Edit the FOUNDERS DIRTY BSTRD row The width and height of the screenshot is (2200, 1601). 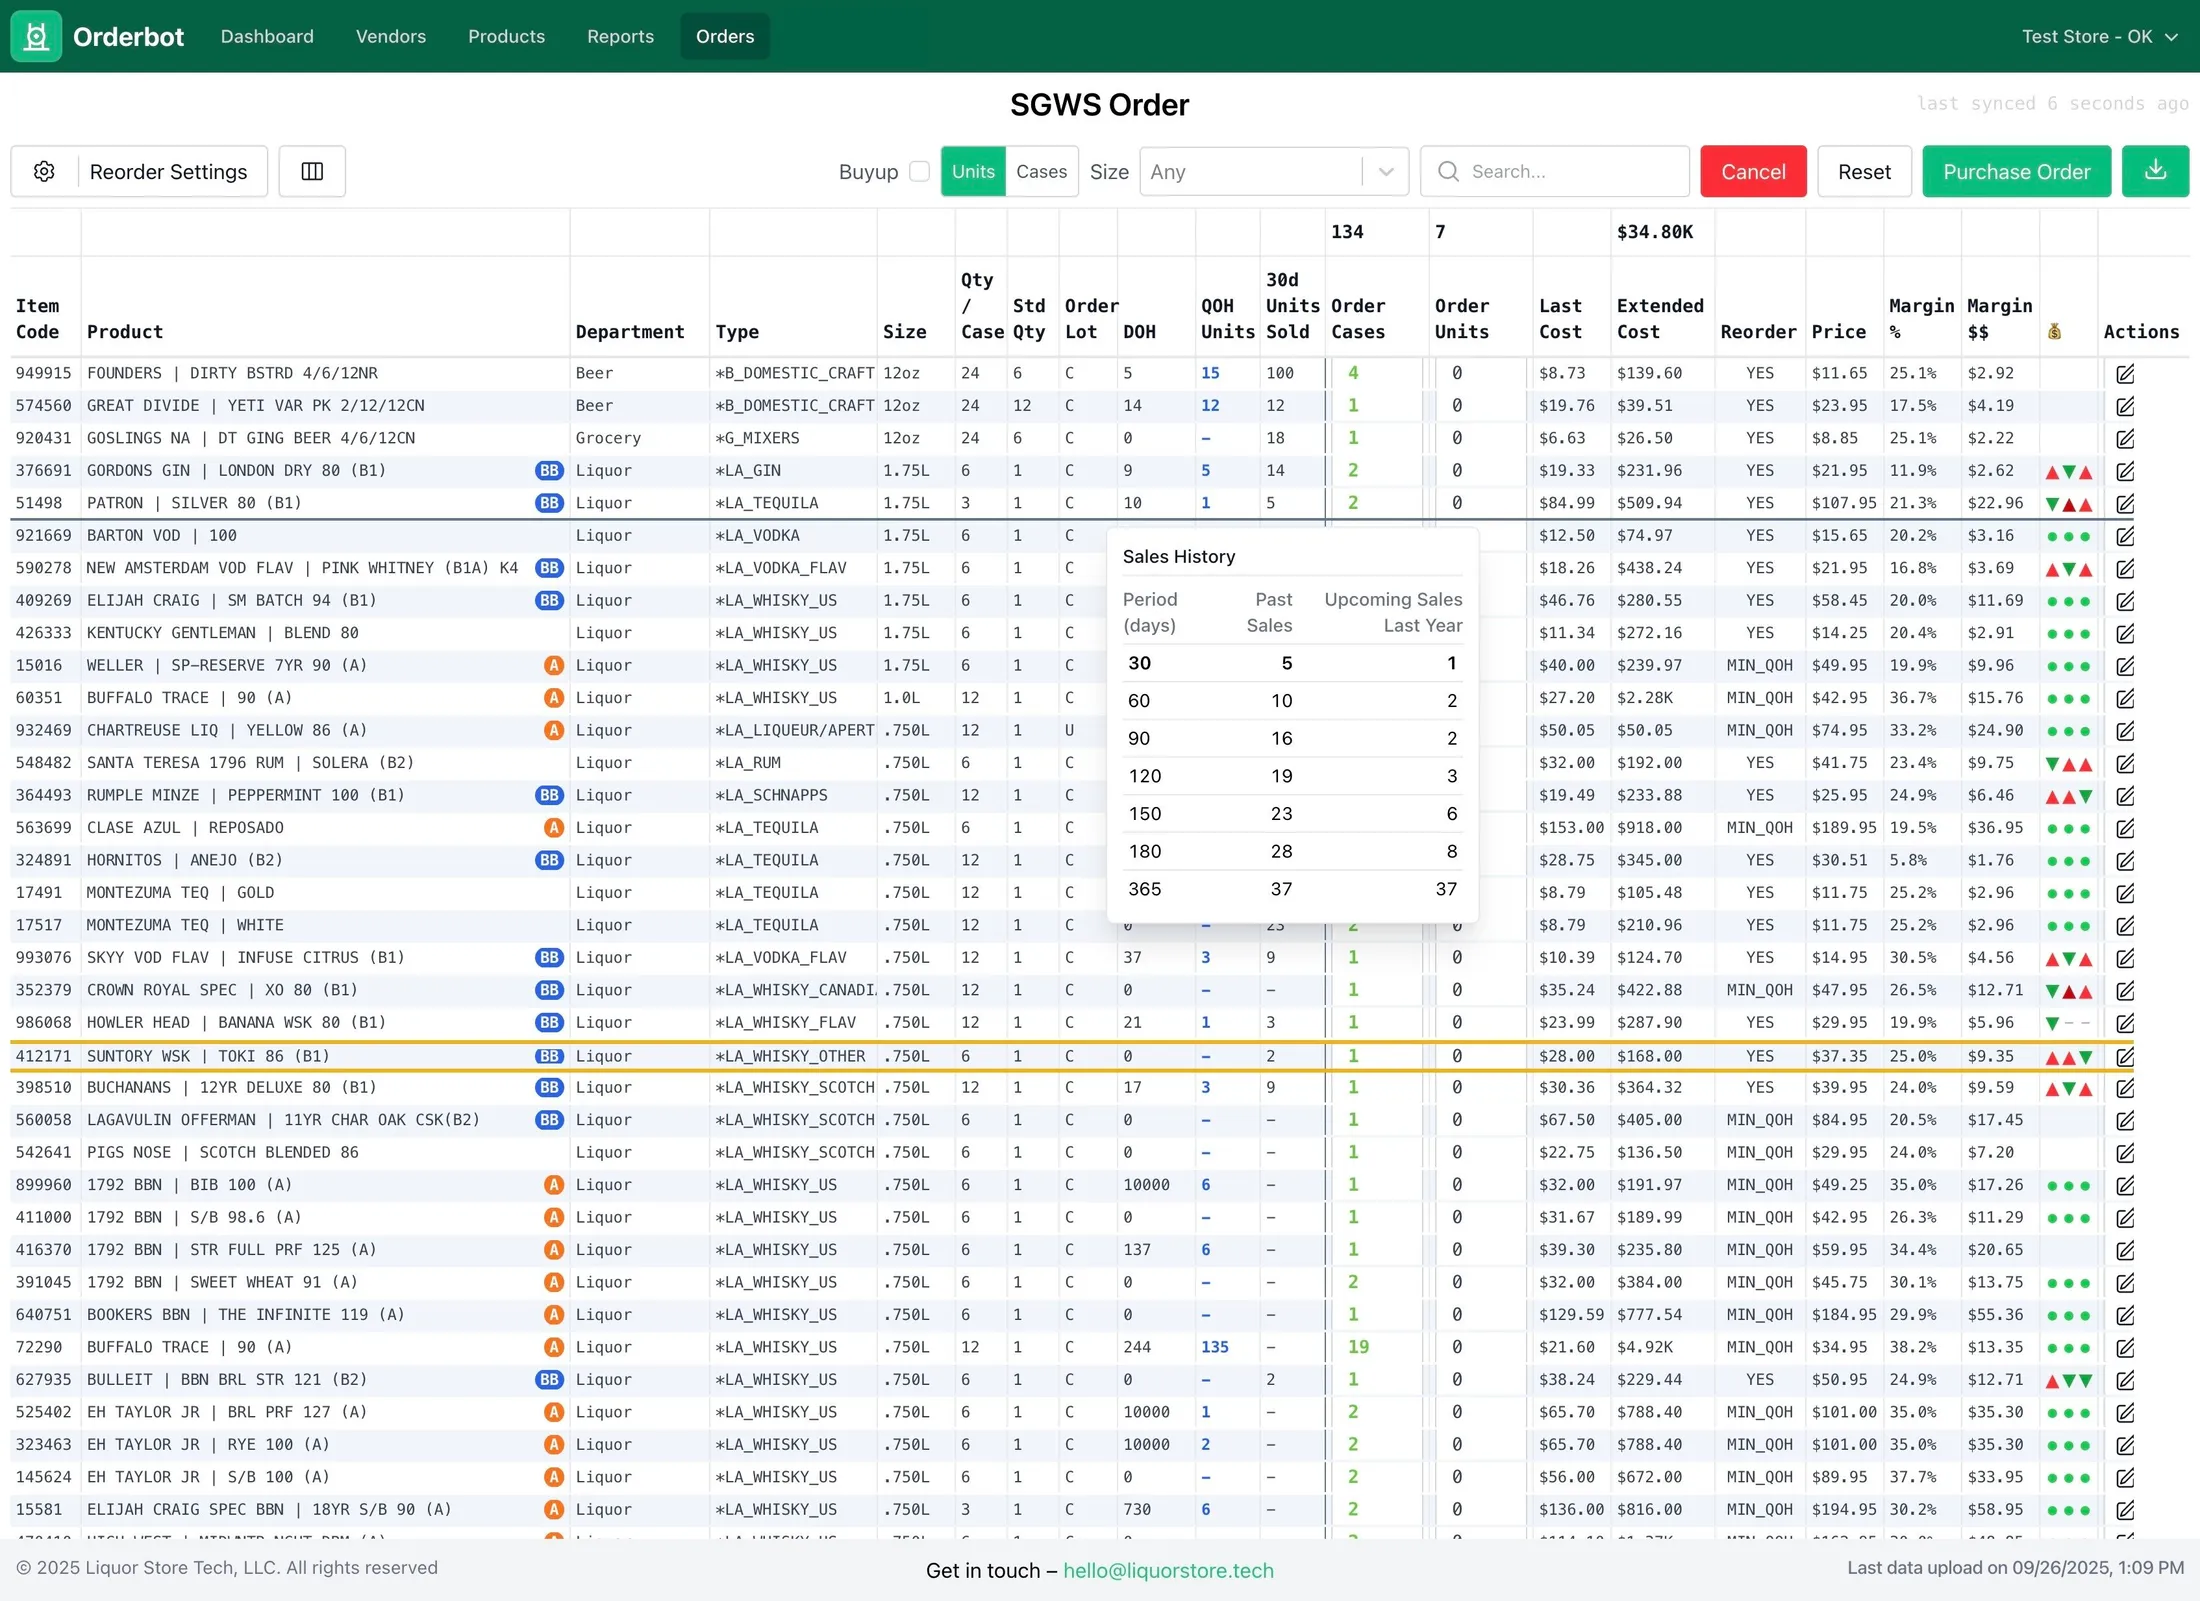[2125, 374]
